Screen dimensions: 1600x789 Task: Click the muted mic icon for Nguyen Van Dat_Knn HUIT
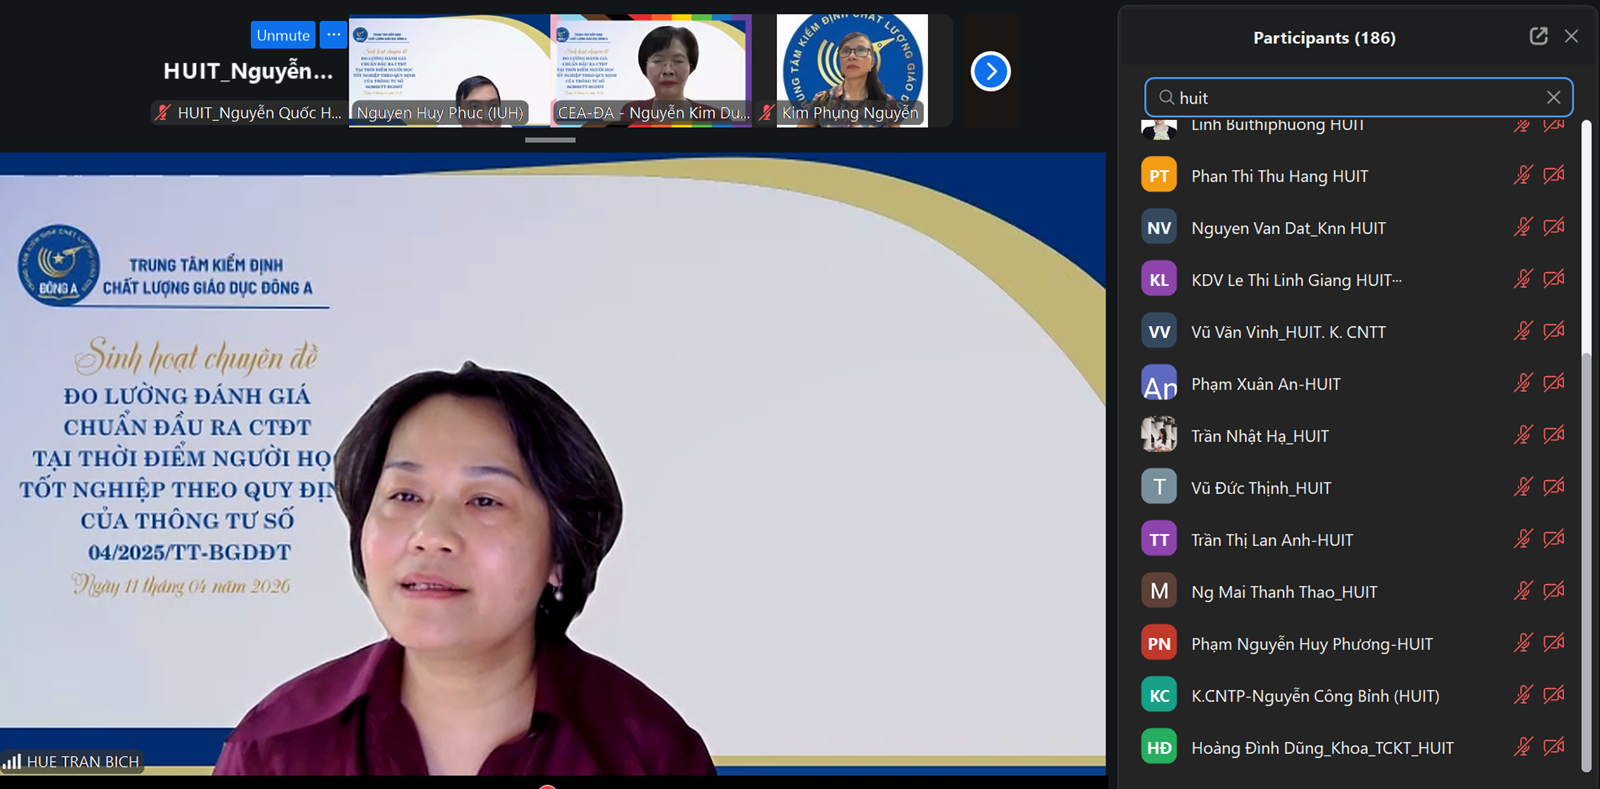(1522, 227)
